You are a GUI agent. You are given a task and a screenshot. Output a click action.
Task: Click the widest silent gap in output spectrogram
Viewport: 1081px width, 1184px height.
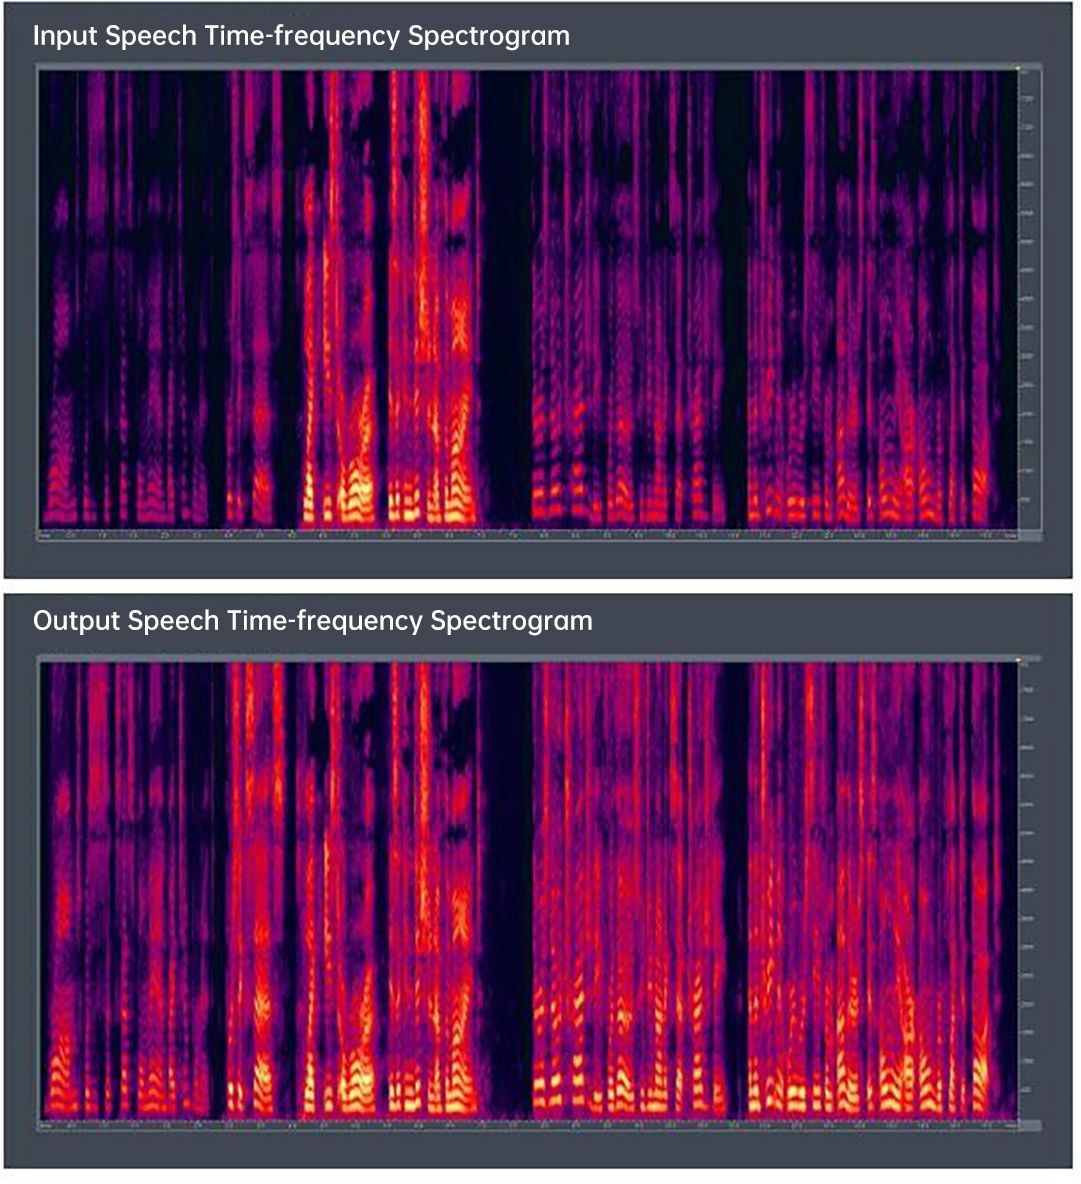507,890
